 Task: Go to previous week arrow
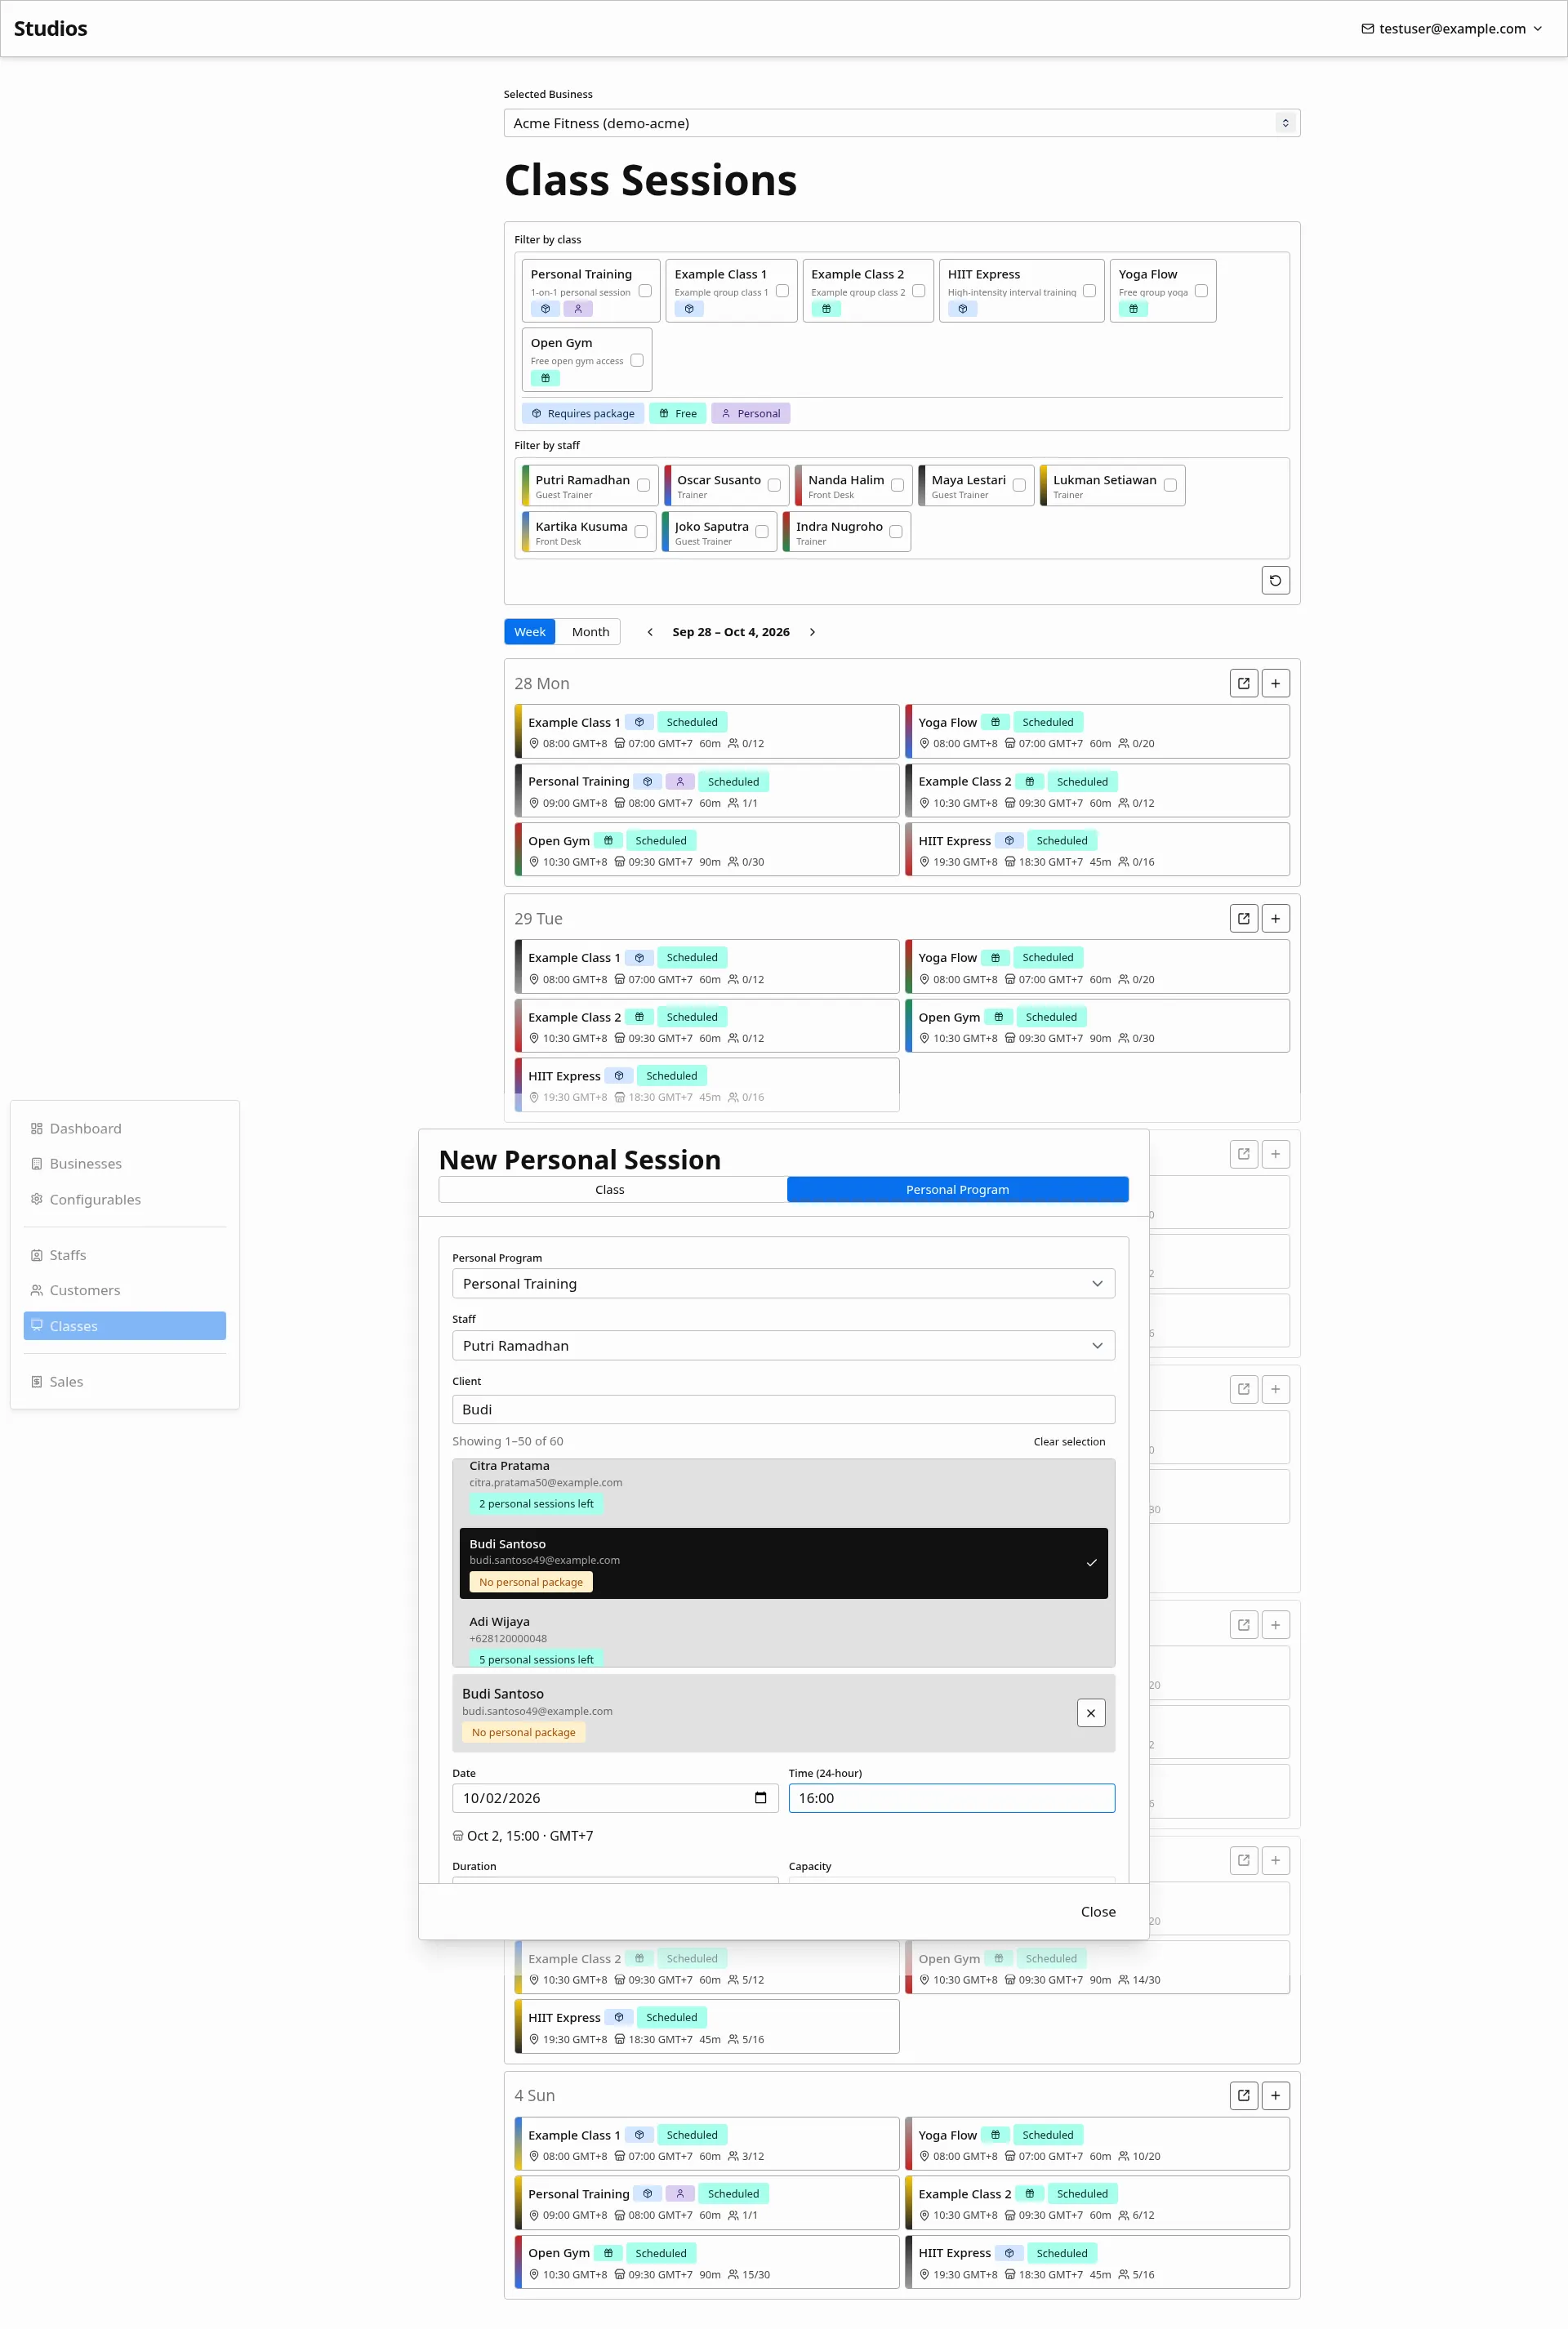coord(650,632)
